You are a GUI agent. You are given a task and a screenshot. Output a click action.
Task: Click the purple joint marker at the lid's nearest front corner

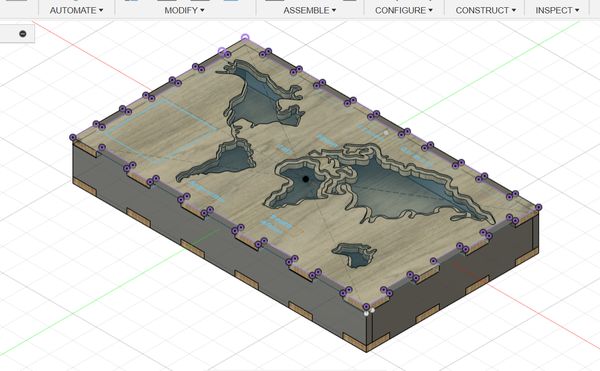[x=366, y=307]
